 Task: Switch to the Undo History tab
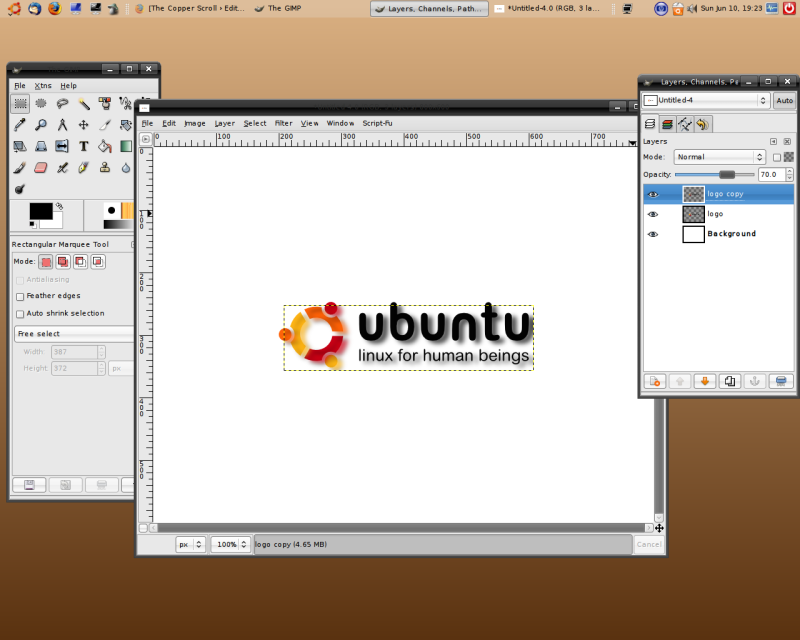[703, 124]
